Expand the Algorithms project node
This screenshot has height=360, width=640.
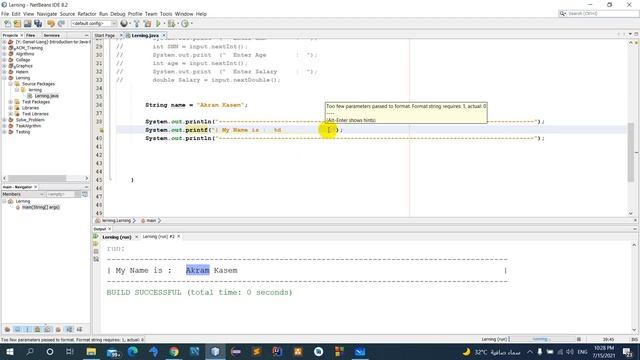click(4, 54)
